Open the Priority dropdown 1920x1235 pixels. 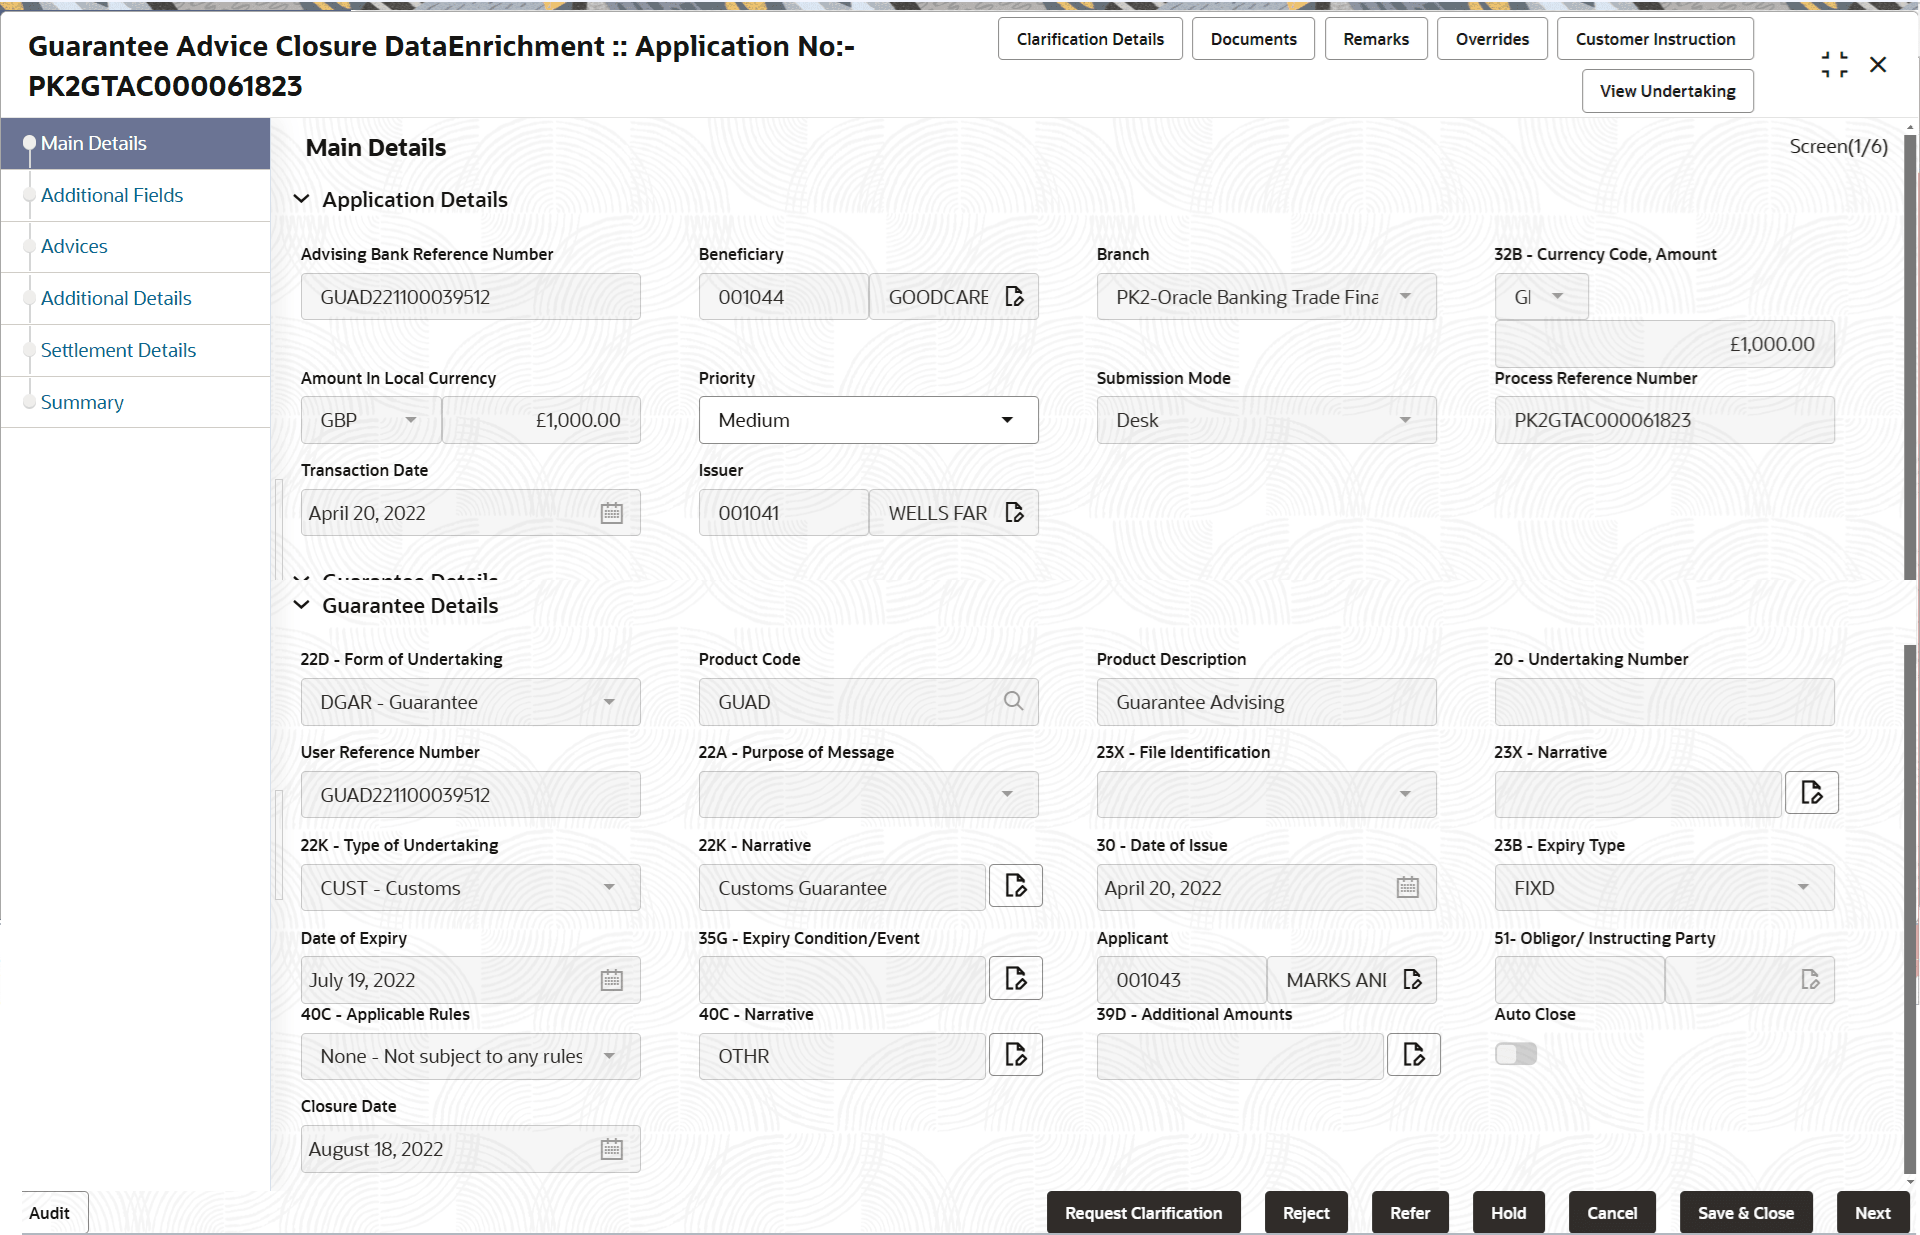click(x=1007, y=420)
